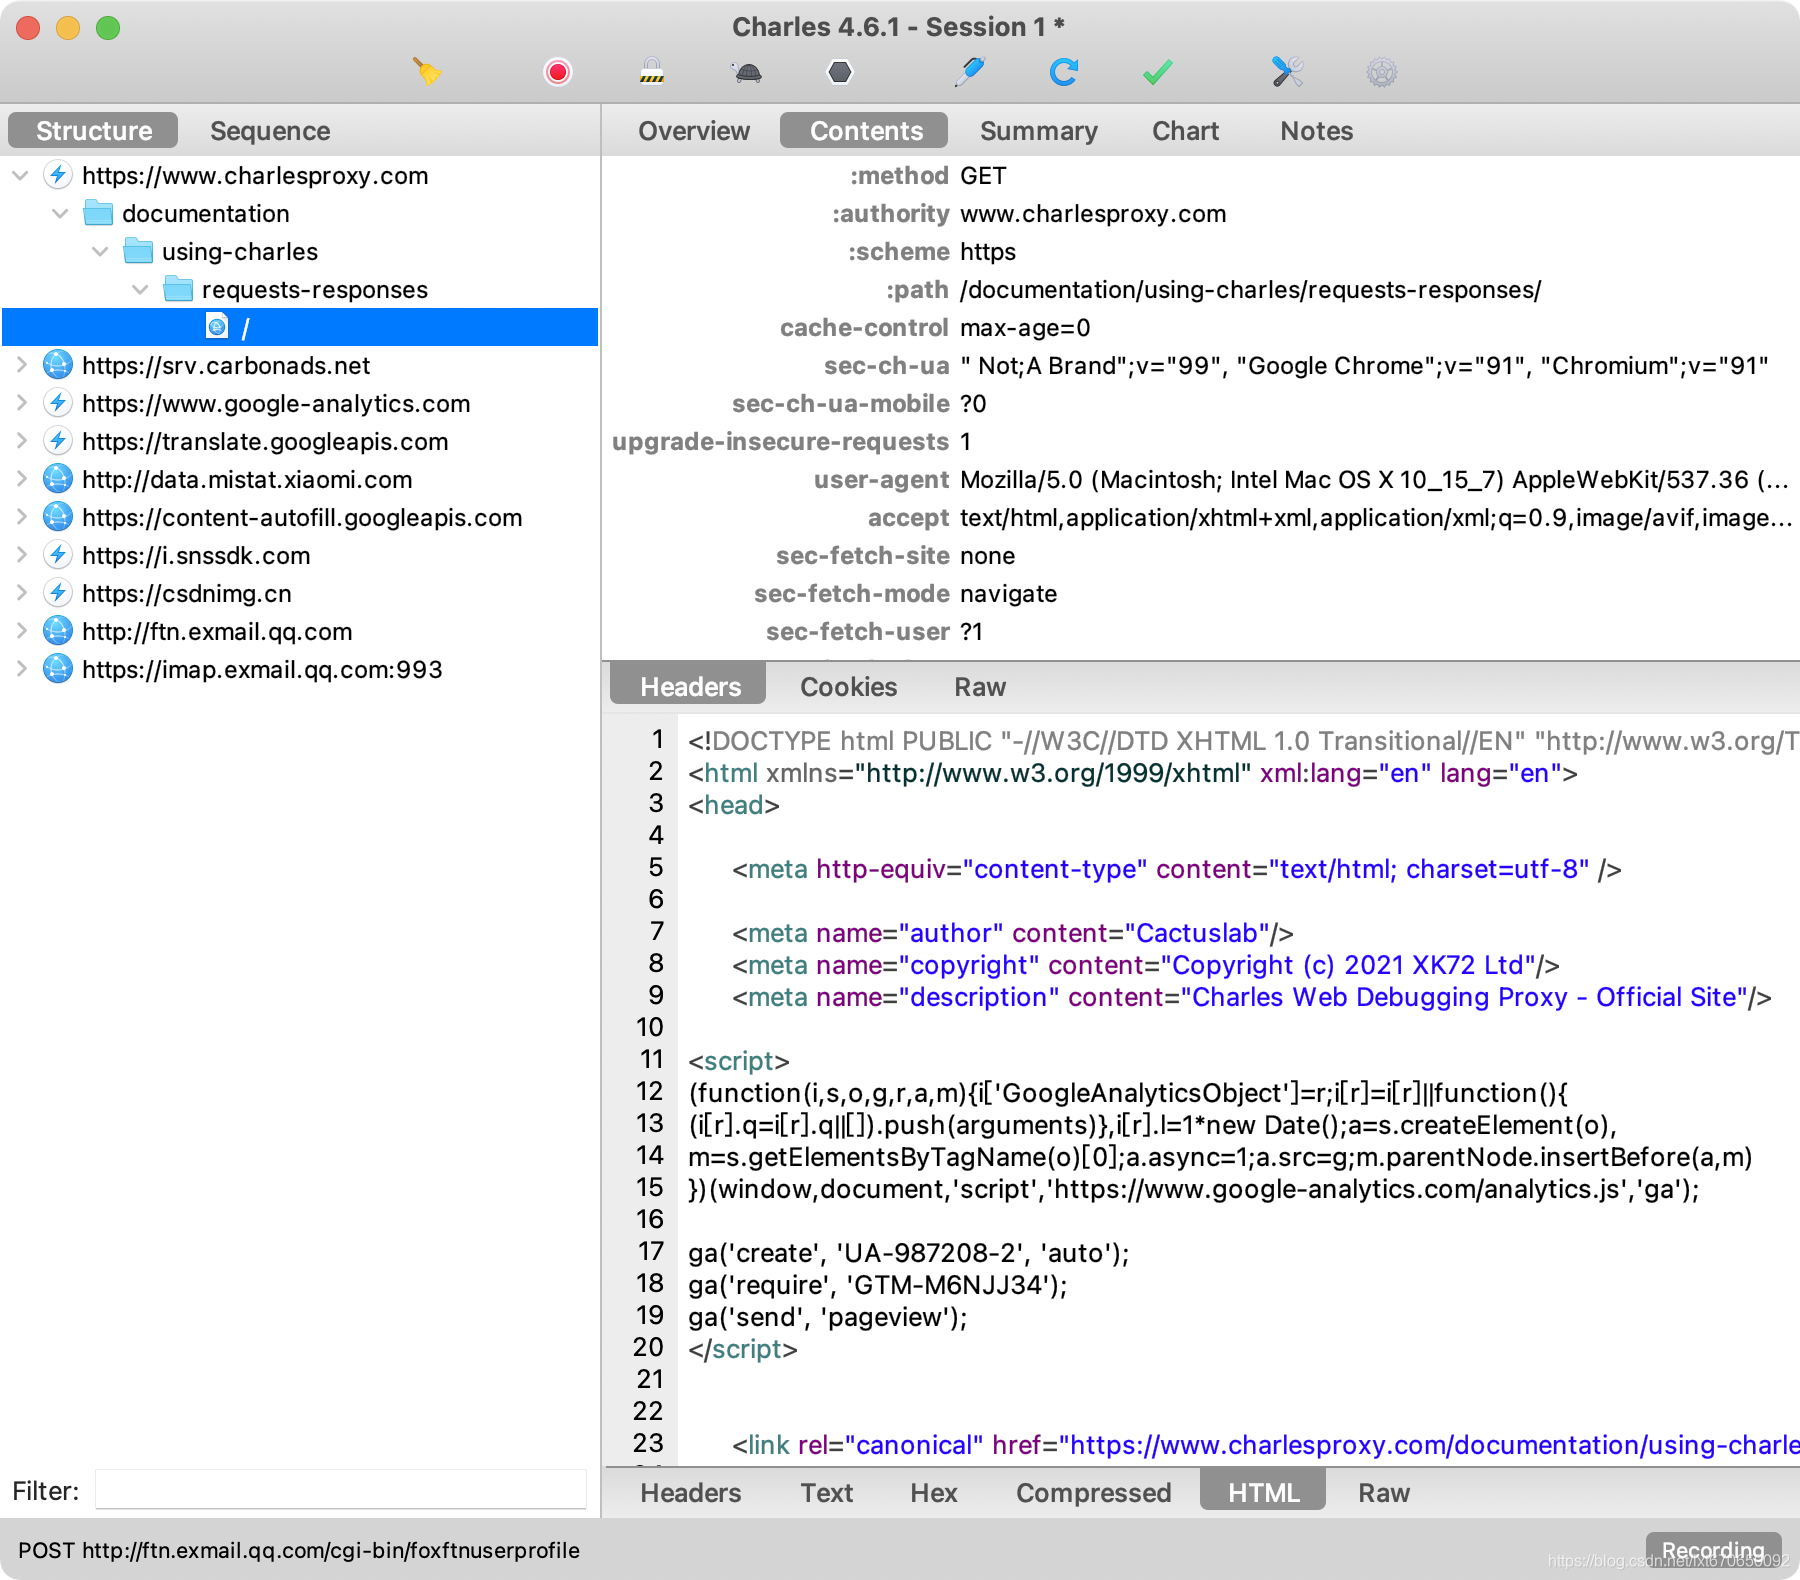The height and width of the screenshot is (1580, 1800).
Task: Open the Settings gear icon
Action: click(x=1381, y=72)
